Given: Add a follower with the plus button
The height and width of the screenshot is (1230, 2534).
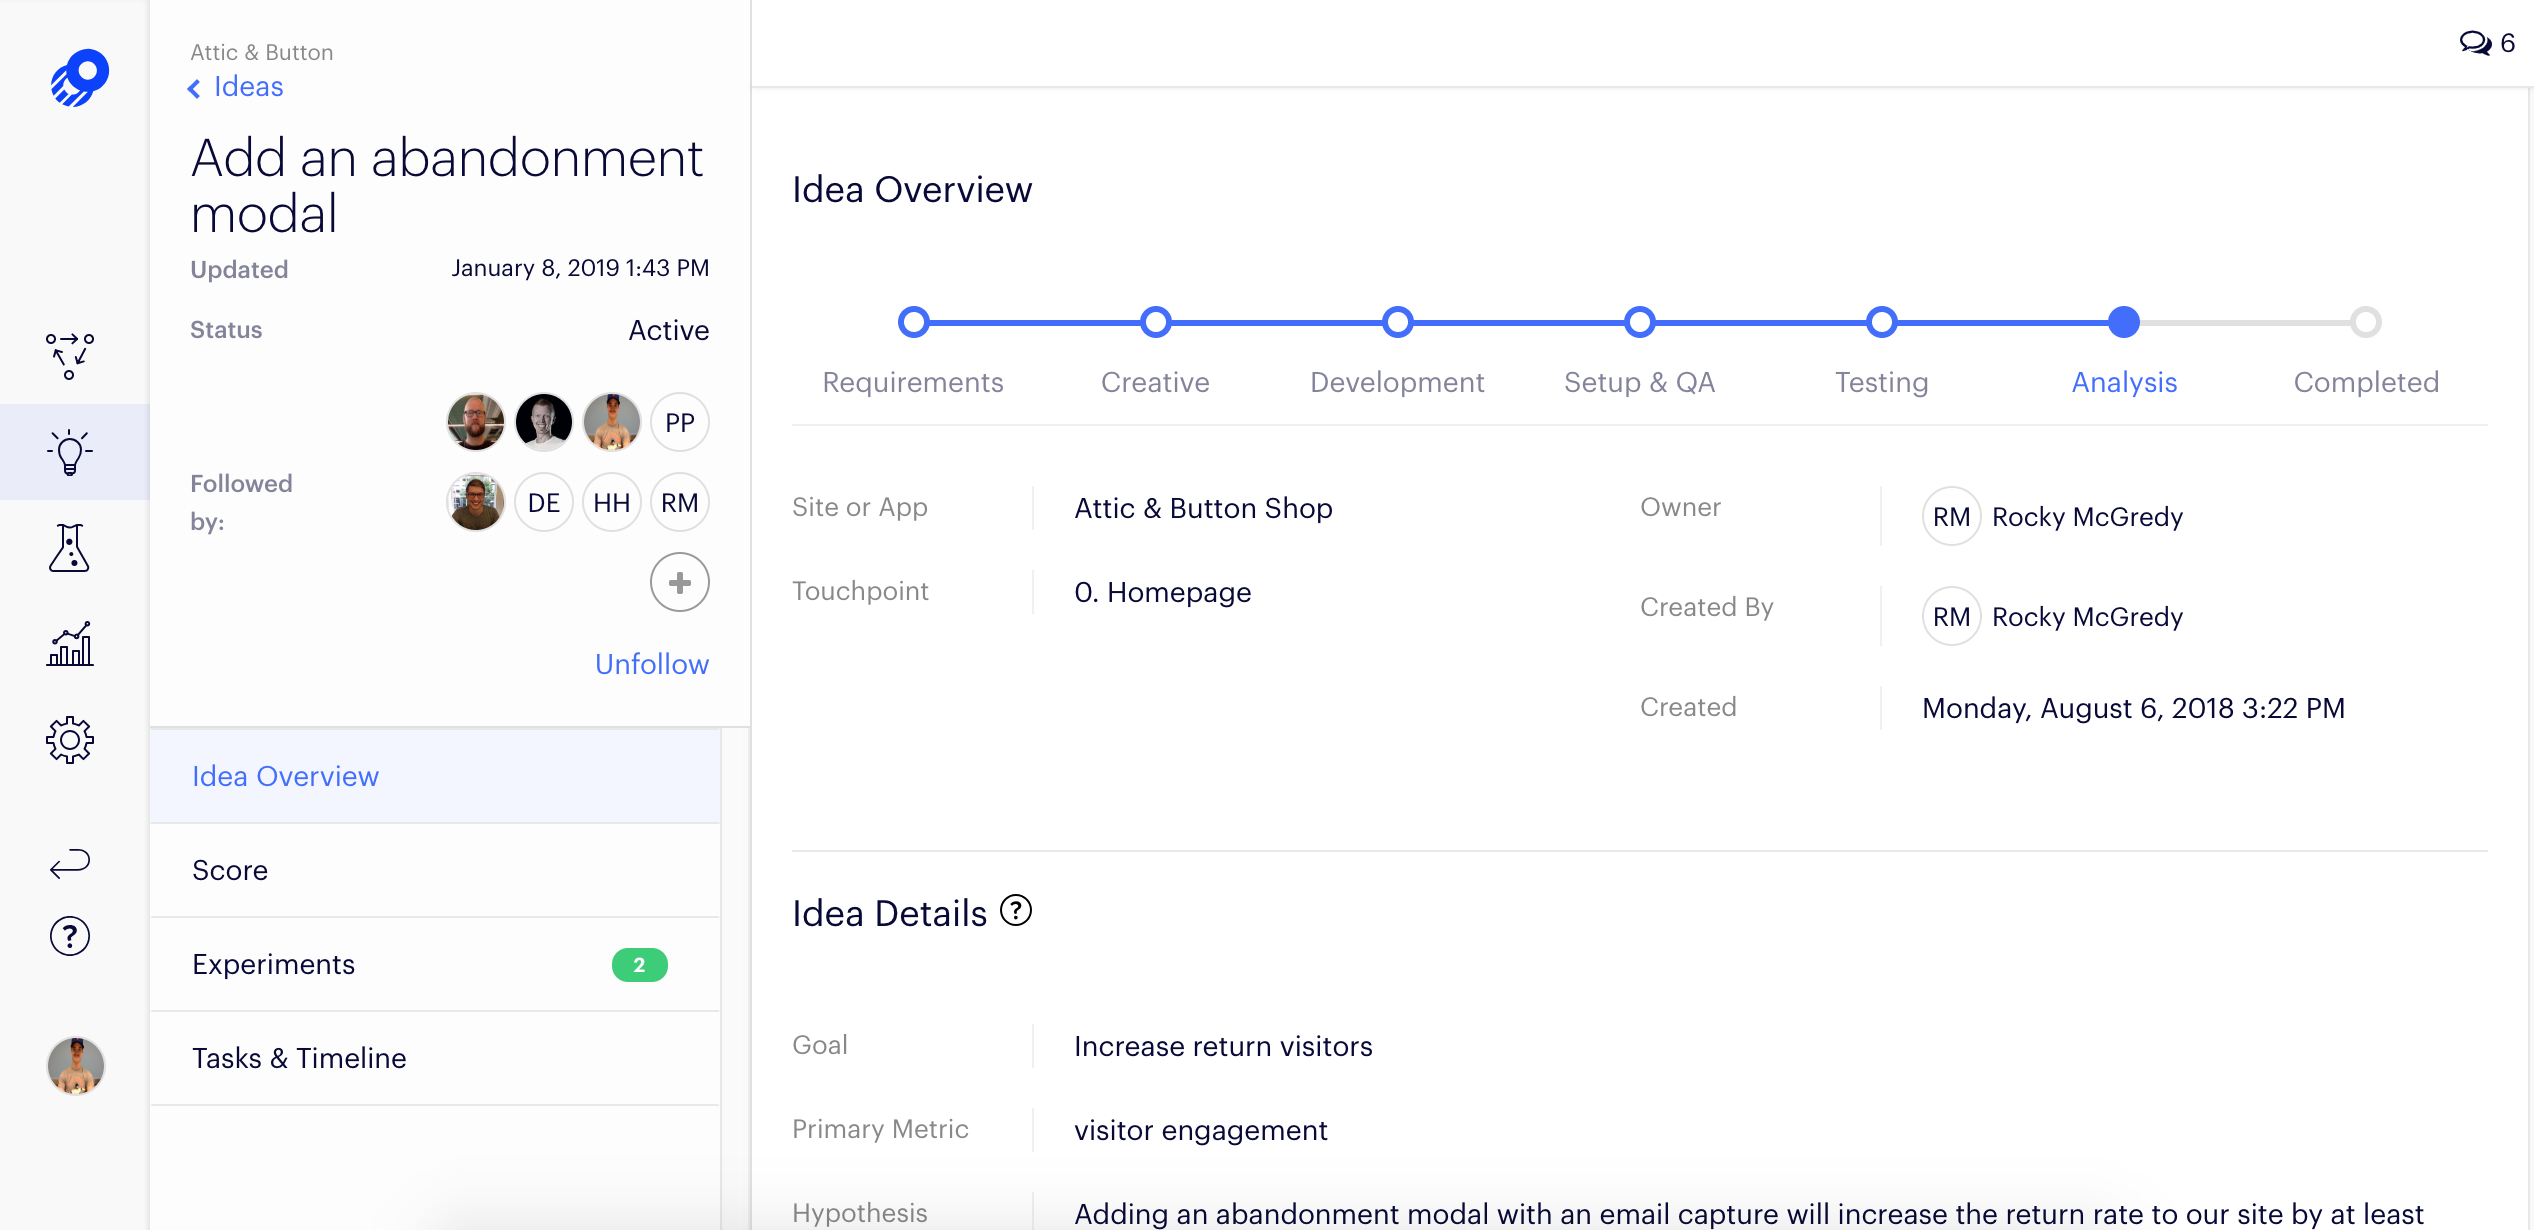Looking at the screenshot, I should (x=679, y=582).
